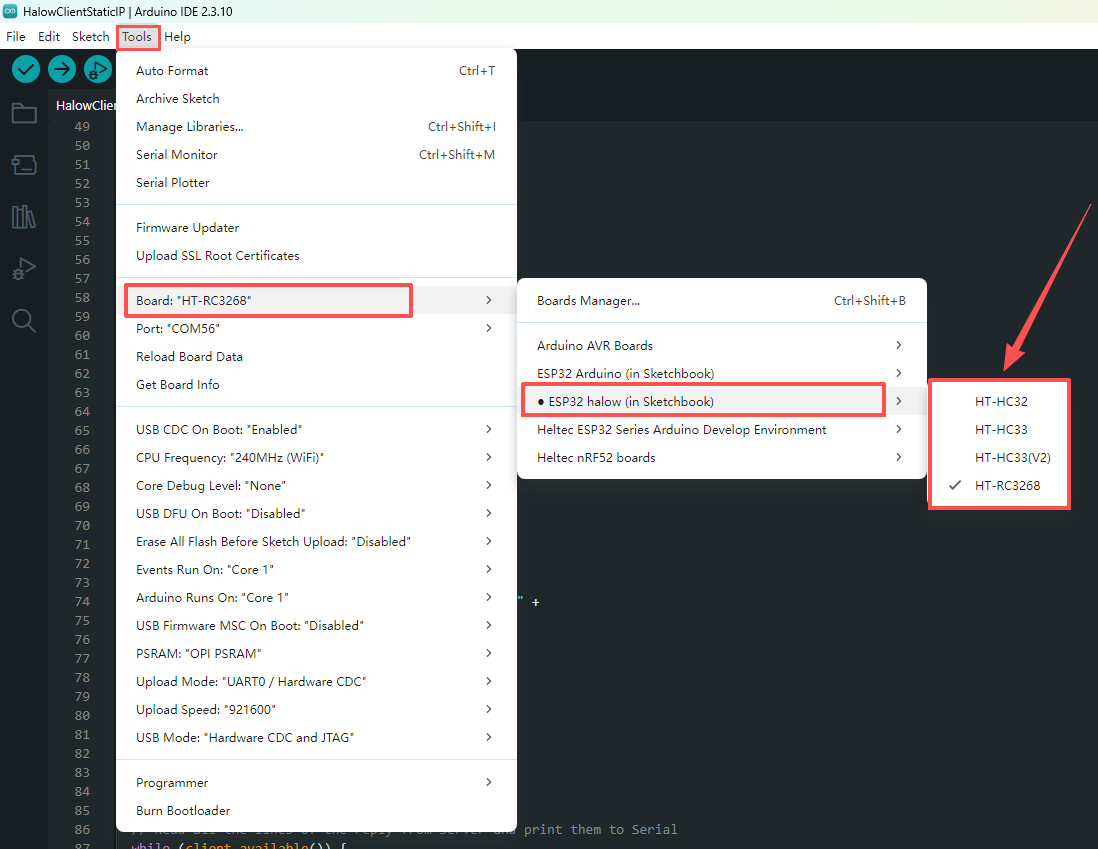Screen dimensions: 1098x849
Task: Expand Events Run On options
Action: pos(317,570)
